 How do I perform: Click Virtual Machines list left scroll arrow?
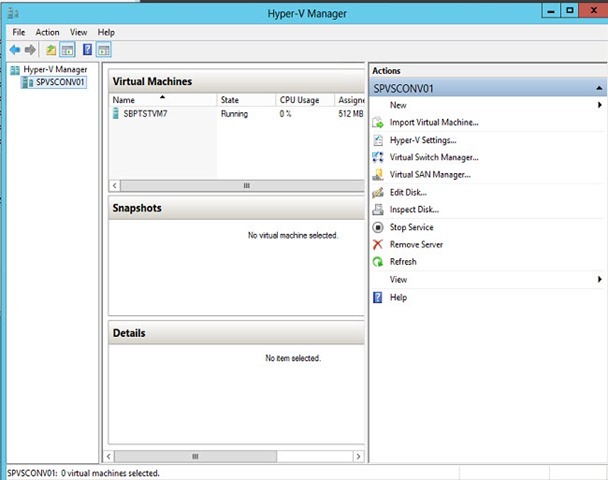click(115, 186)
